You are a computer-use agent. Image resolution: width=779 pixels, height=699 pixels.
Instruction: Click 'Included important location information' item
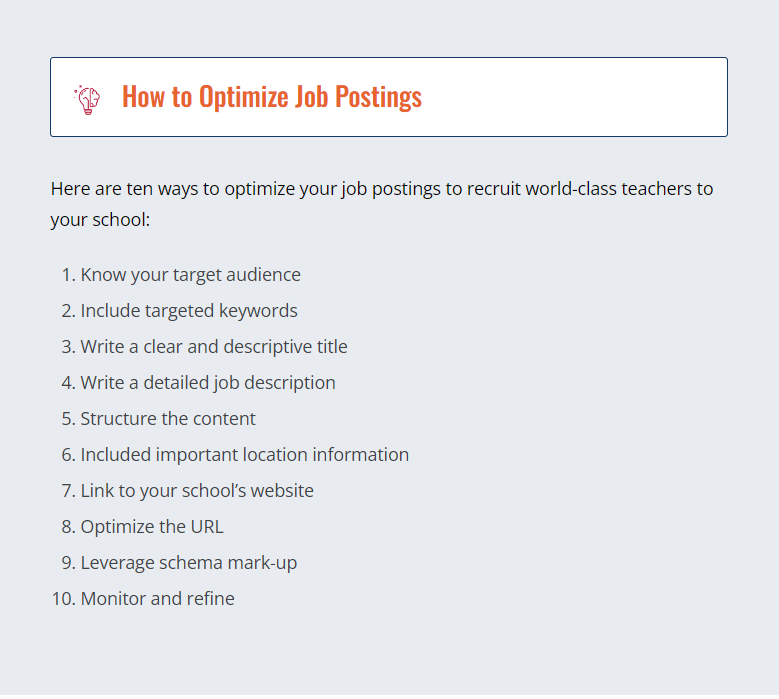244,455
